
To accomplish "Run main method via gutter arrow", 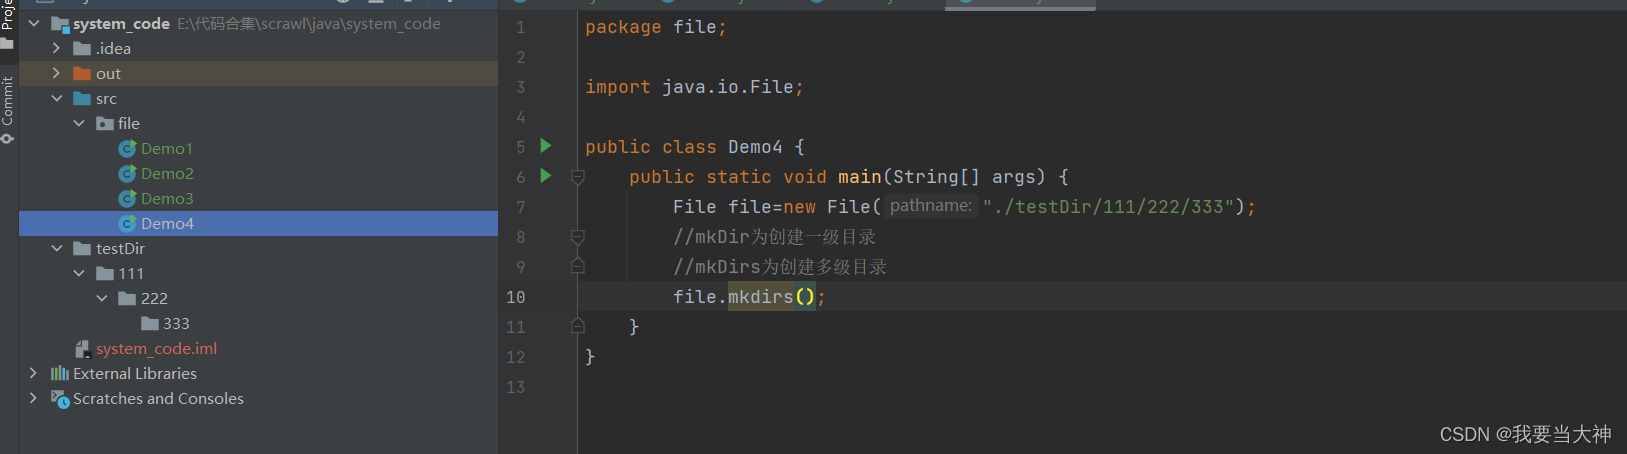I will click(546, 176).
